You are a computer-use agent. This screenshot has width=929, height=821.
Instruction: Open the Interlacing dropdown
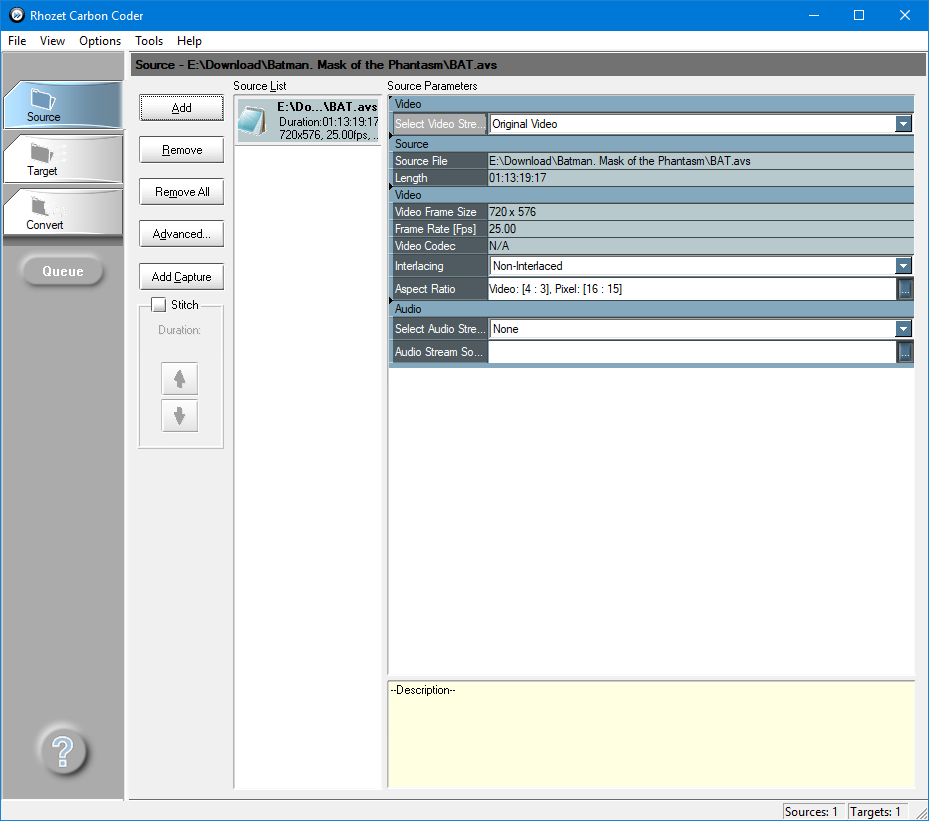(903, 266)
